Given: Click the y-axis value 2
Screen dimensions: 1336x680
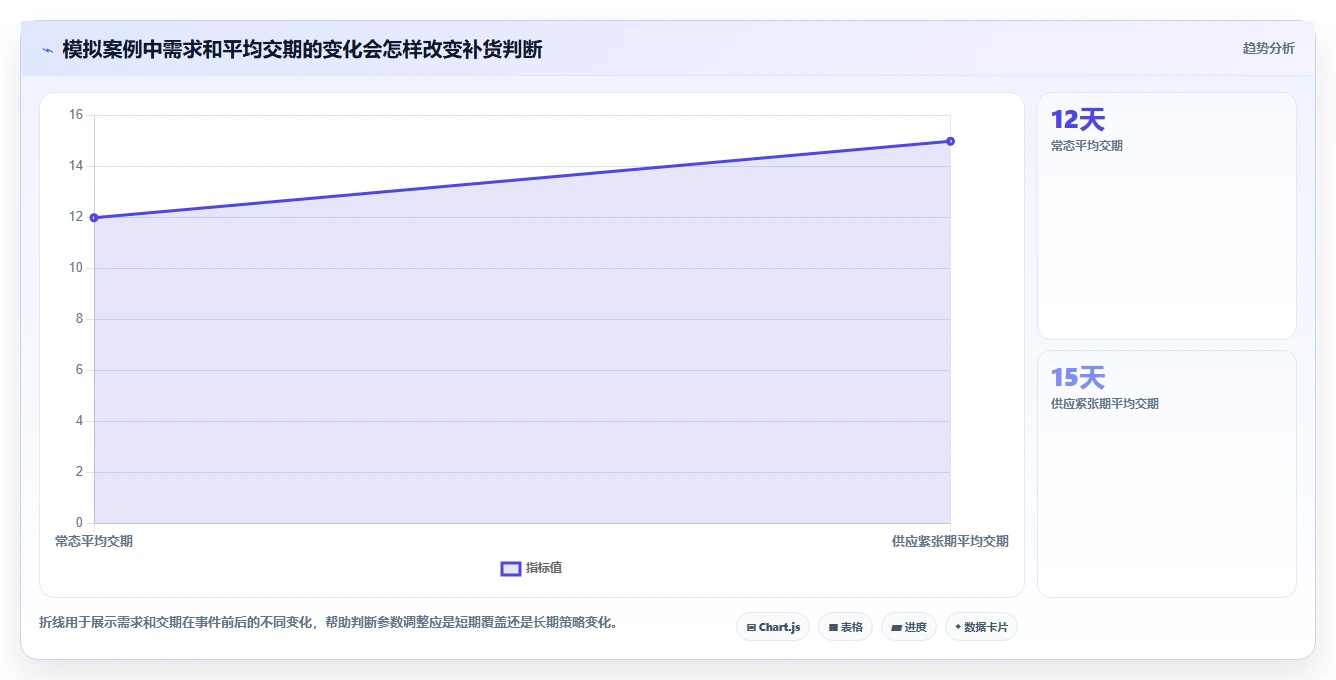Looking at the screenshot, I should (80, 472).
